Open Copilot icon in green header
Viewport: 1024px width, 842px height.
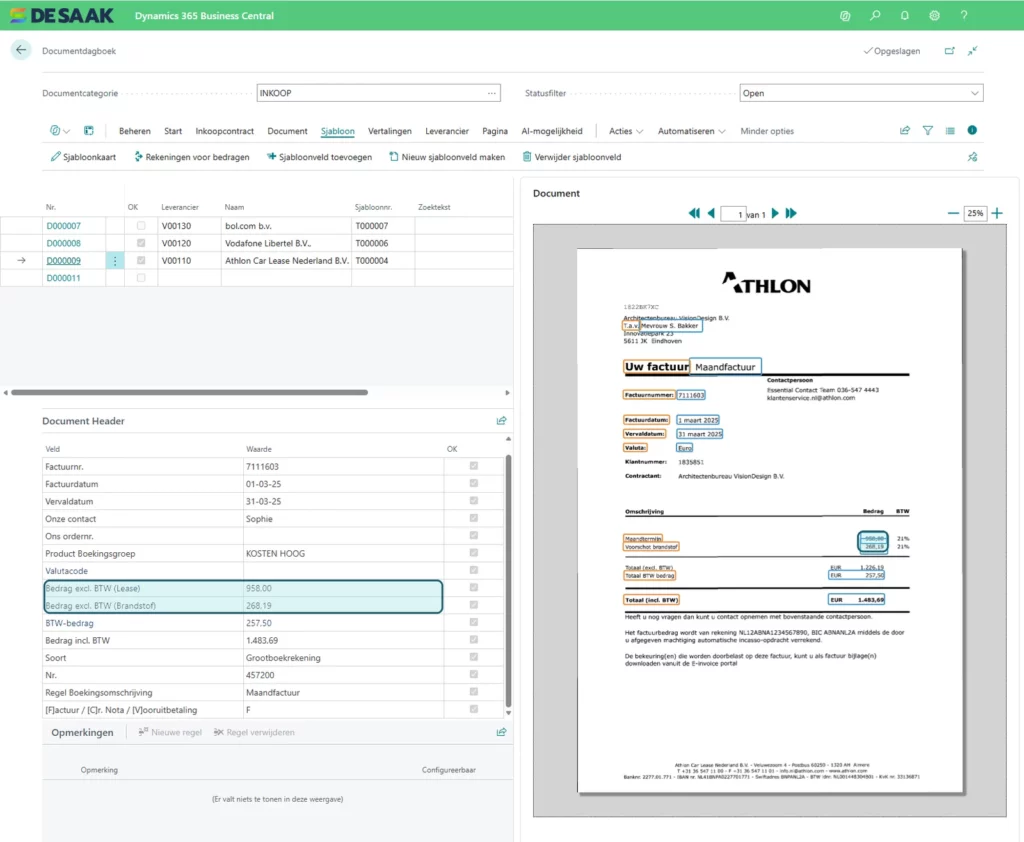[x=845, y=16]
